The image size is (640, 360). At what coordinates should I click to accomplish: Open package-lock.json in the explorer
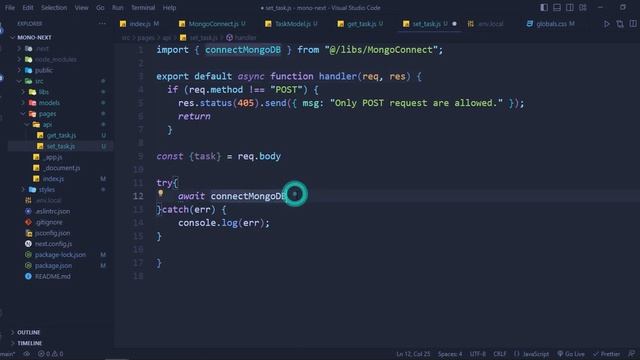click(x=60, y=255)
